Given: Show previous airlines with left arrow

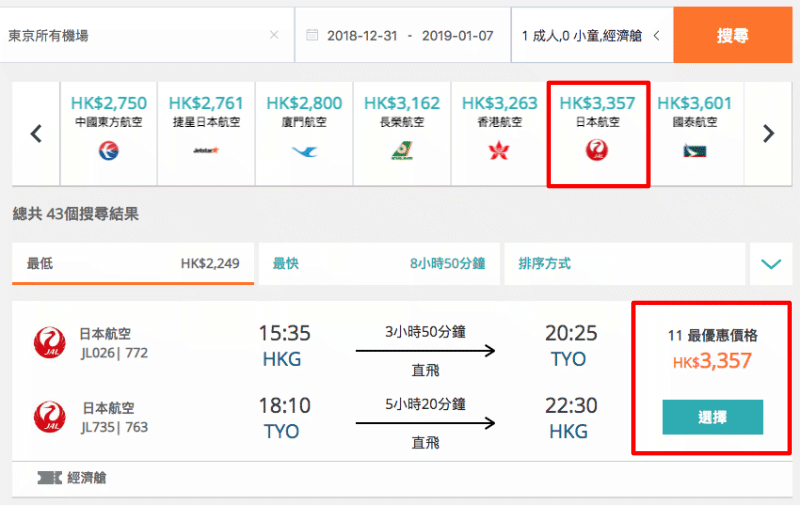Looking at the screenshot, I should (x=36, y=134).
